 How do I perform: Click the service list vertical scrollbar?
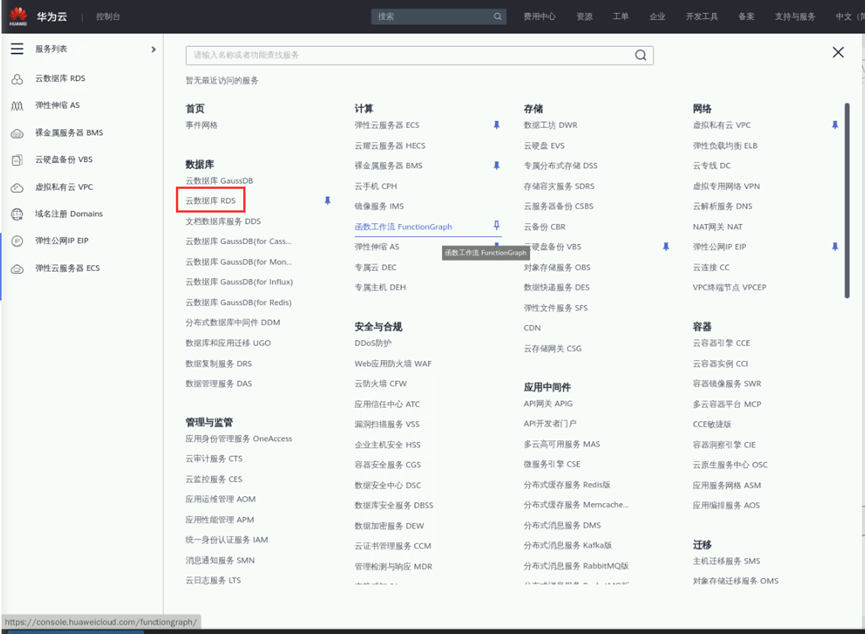tap(847, 201)
